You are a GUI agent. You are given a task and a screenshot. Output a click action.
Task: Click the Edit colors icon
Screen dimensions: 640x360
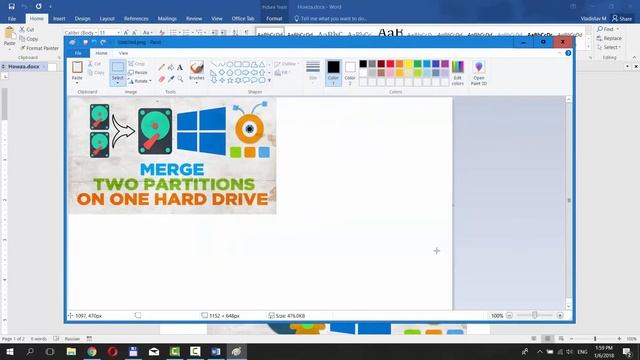458,73
